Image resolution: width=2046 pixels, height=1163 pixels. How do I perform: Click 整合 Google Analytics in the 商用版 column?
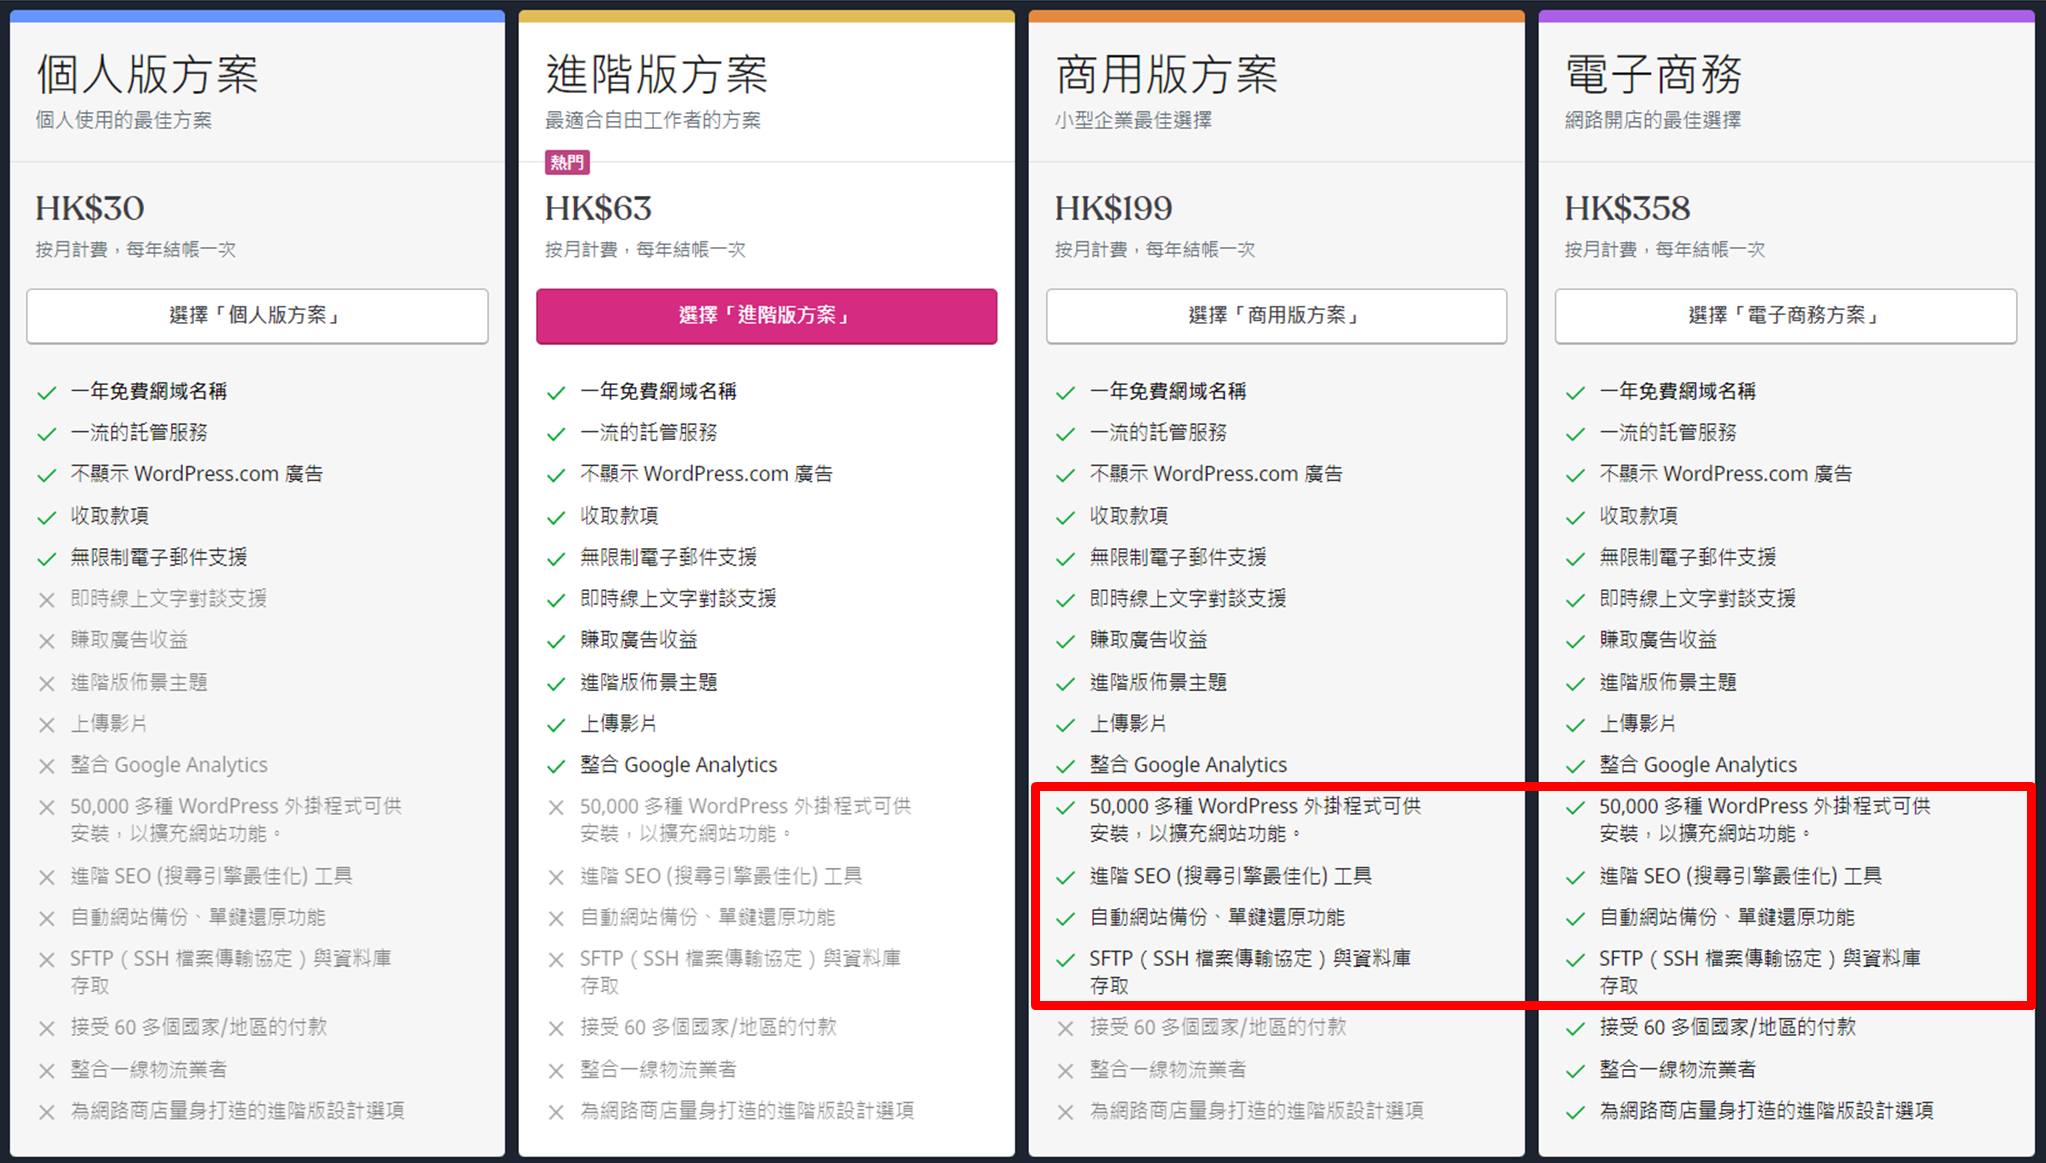(1188, 765)
